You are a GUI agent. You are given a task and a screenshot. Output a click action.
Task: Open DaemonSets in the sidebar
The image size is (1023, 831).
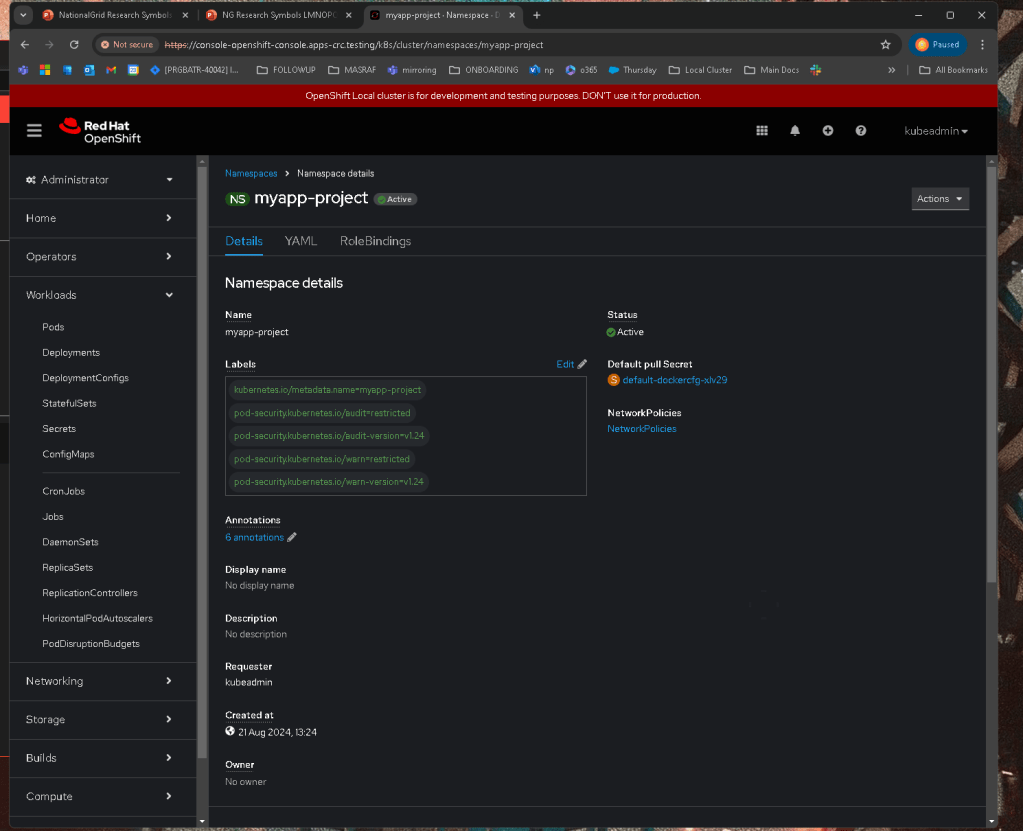70,542
